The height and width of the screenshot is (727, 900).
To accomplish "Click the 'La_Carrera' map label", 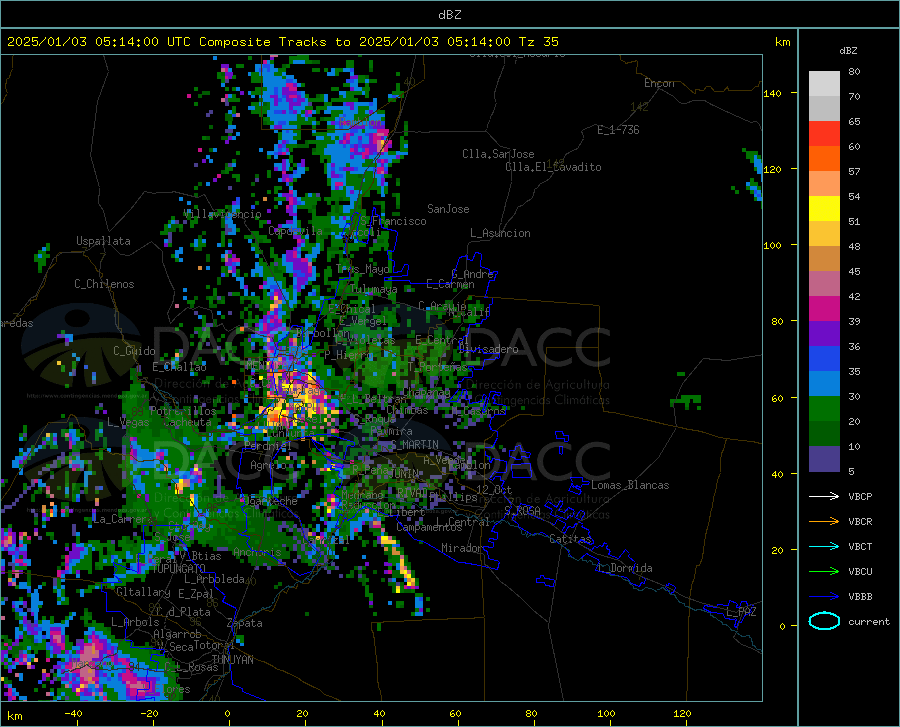I will (122, 519).
